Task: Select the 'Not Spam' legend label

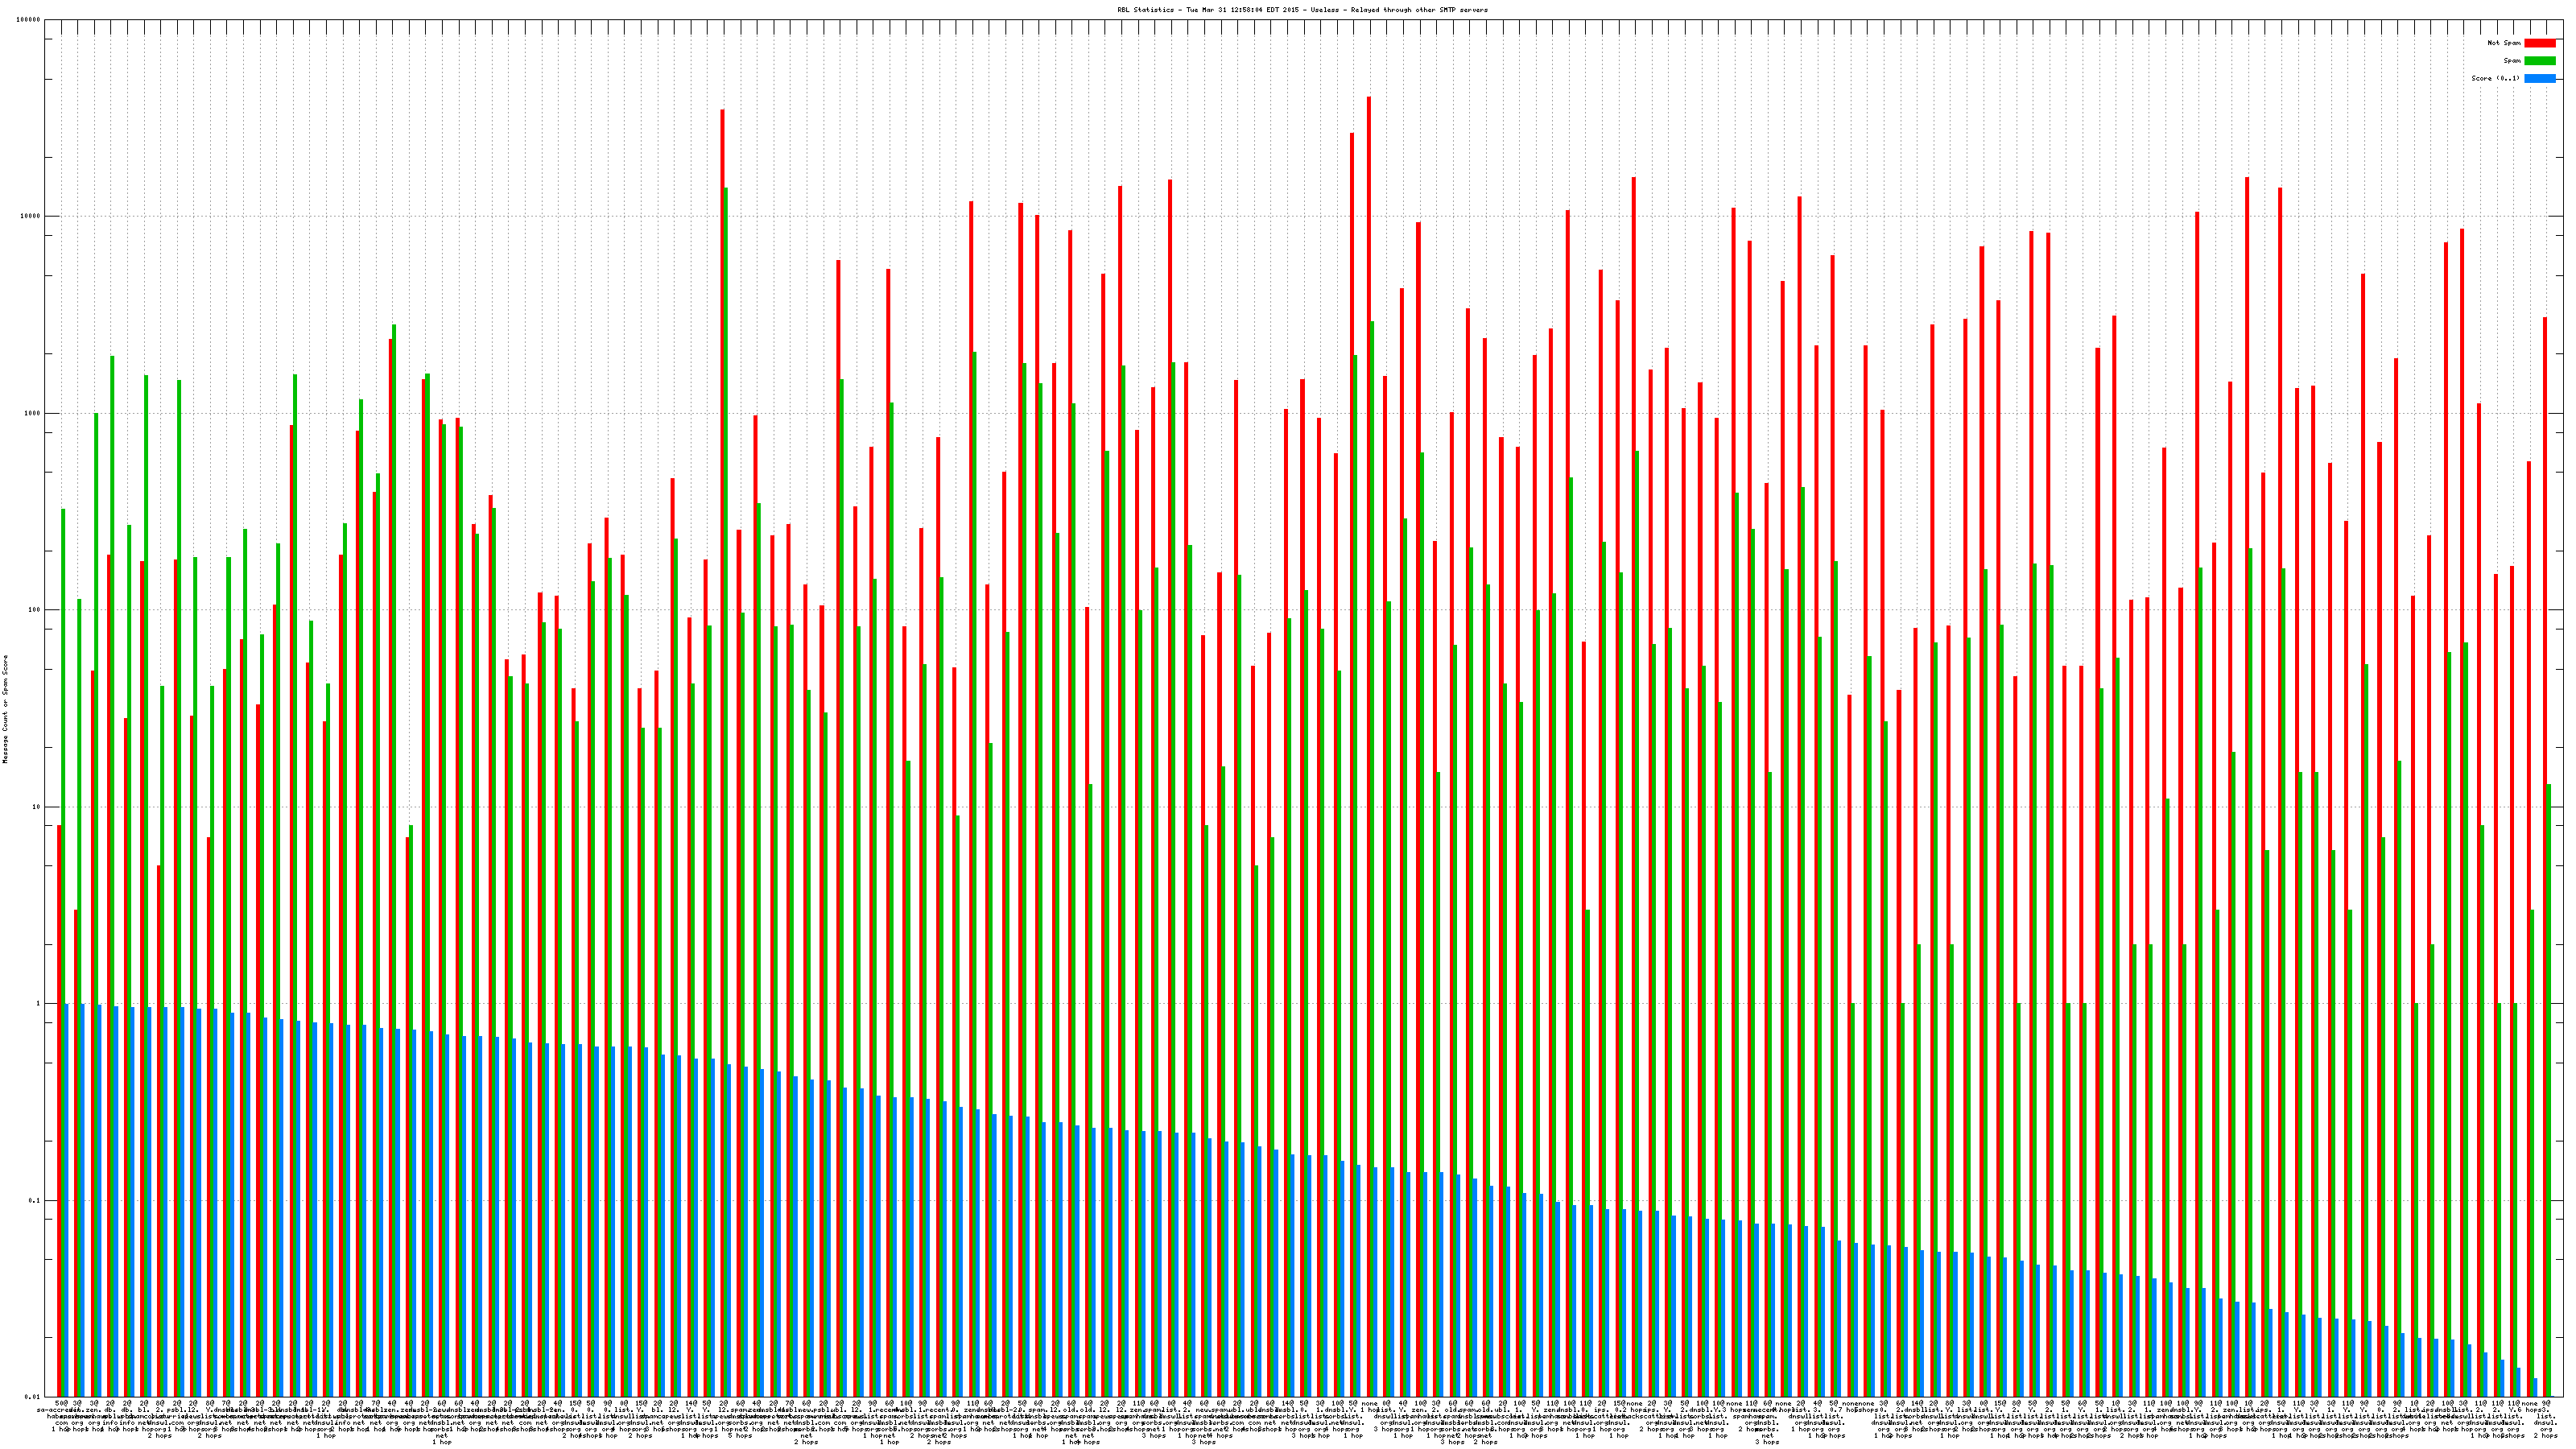Action: pos(2504,43)
